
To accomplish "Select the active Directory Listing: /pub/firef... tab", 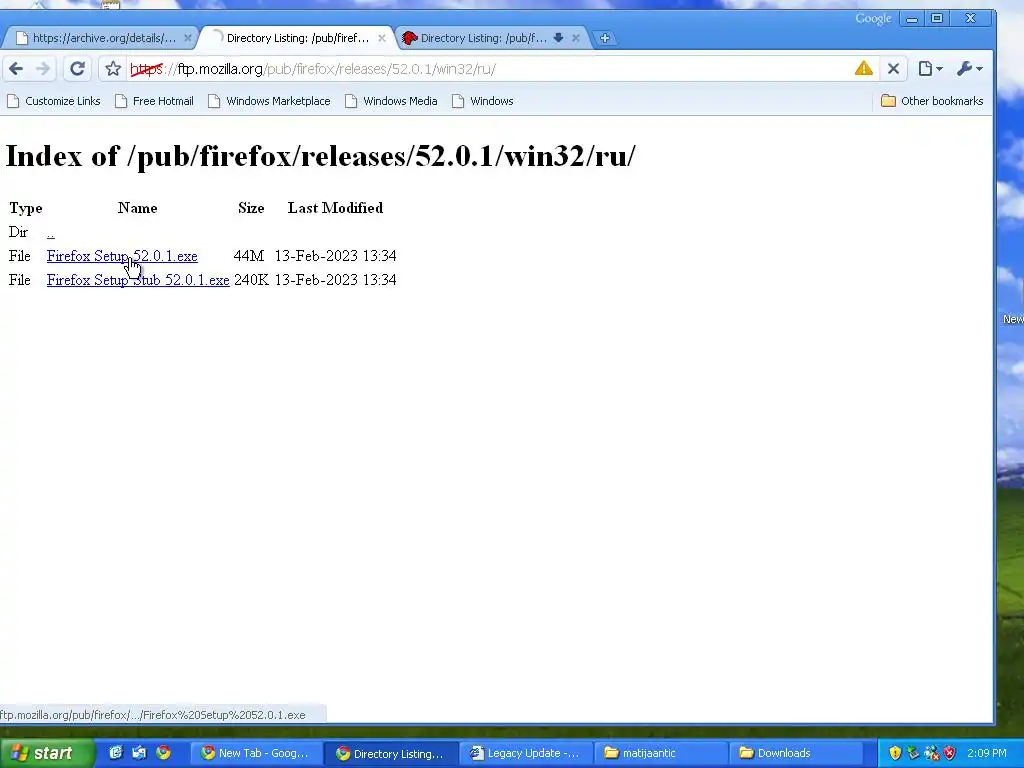I will click(297, 38).
